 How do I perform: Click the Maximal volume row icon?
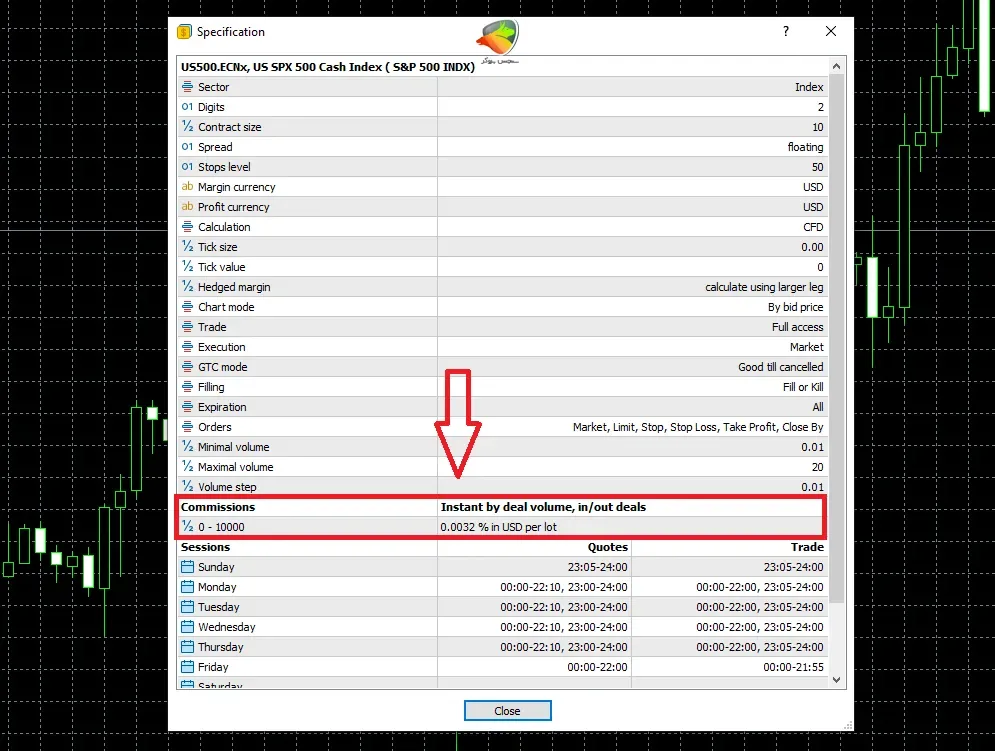[187, 467]
